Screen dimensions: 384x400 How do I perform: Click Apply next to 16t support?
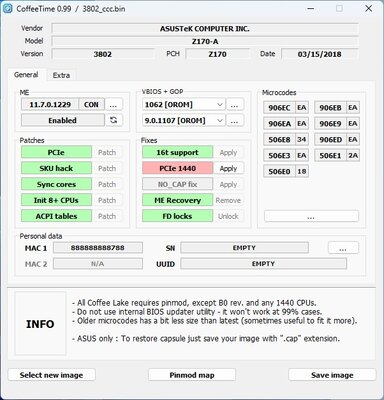[228, 152]
